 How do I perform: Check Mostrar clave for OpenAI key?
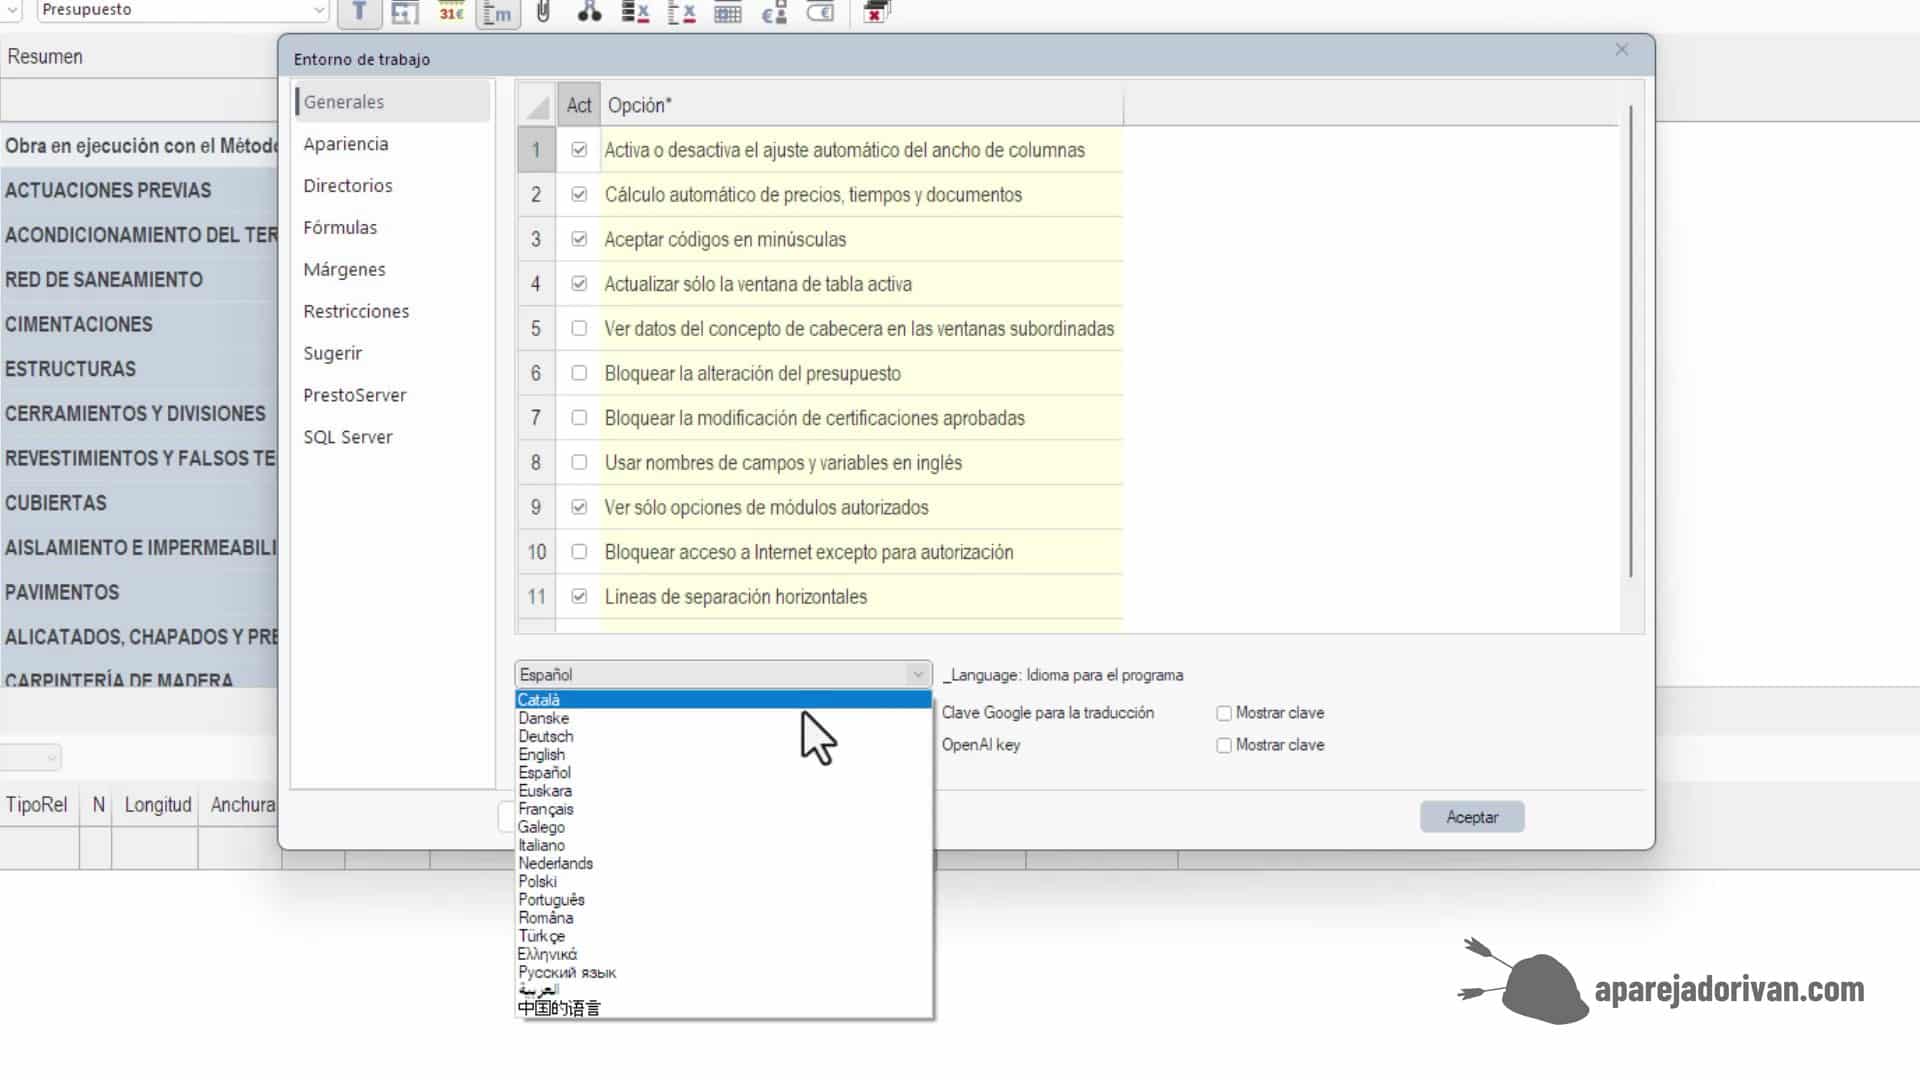[x=1223, y=745]
